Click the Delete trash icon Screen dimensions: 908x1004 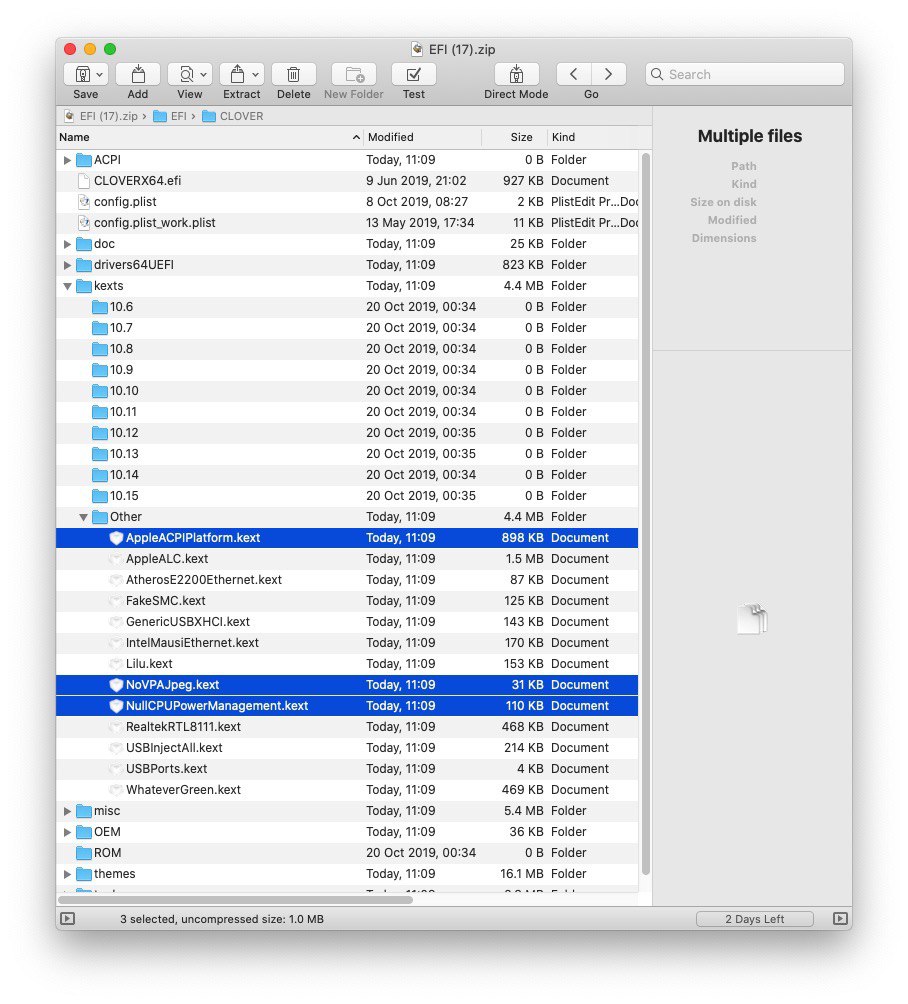click(293, 74)
